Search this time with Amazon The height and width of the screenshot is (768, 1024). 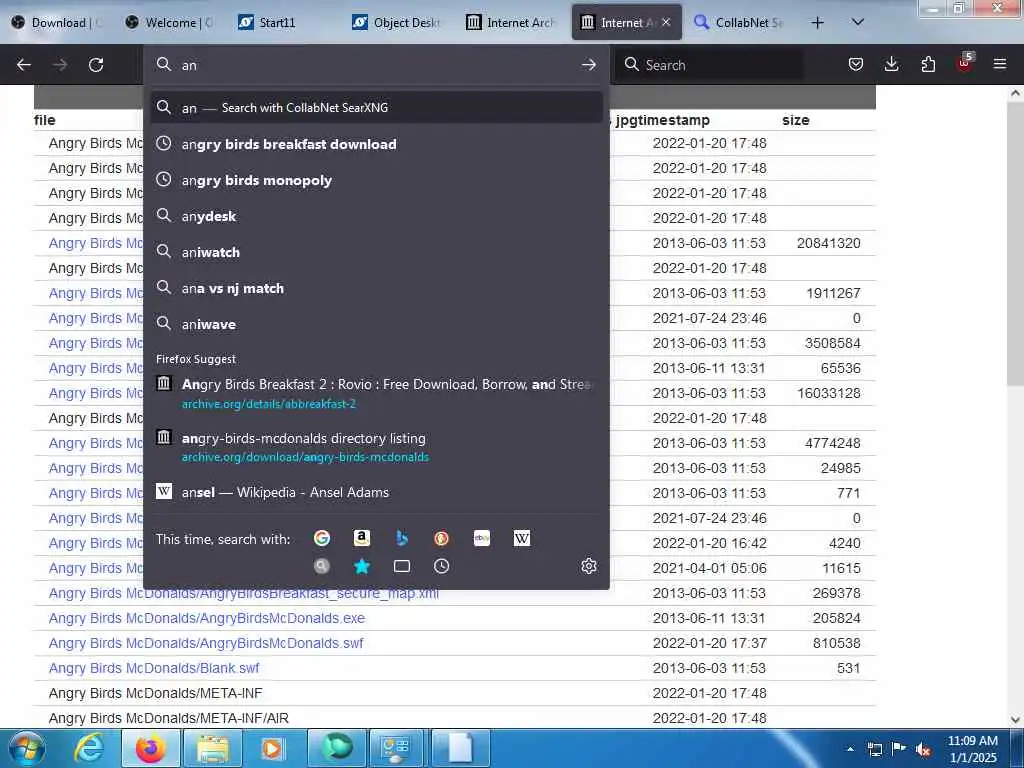[361, 538]
